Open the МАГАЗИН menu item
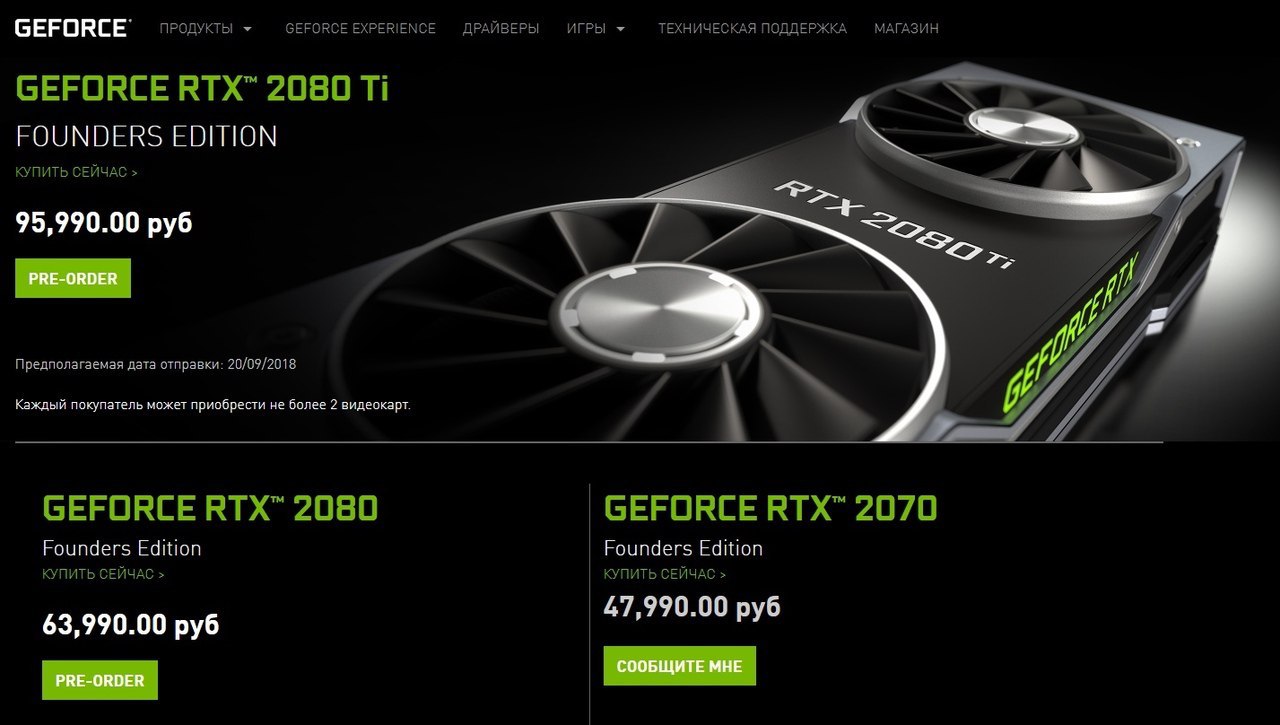This screenshot has width=1280, height=725. tap(906, 28)
